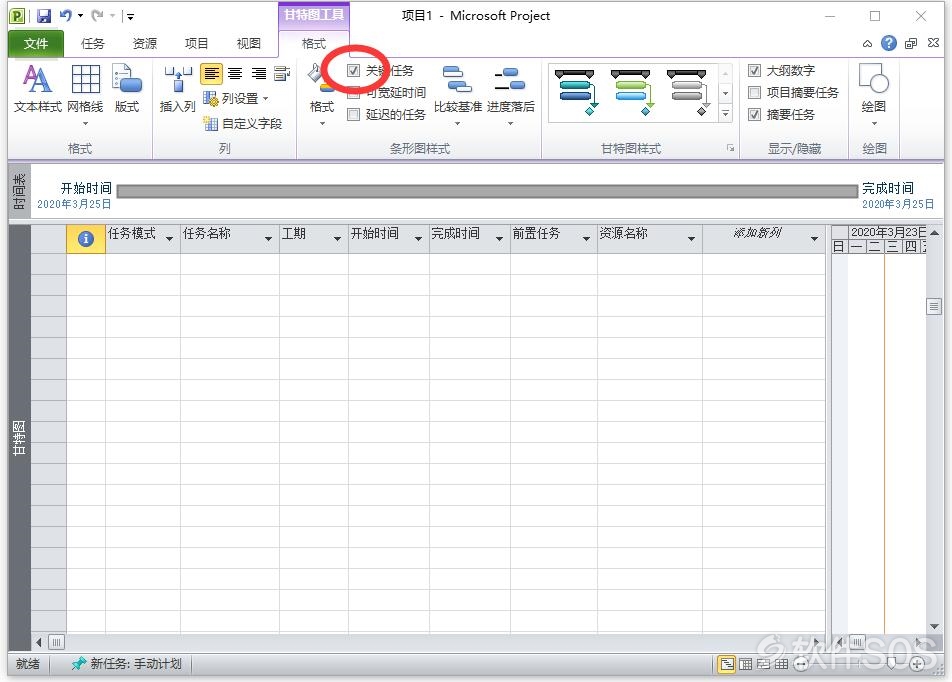Image resolution: width=952 pixels, height=682 pixels.
Task: Open the 前置任务 column filter arrow
Action: (x=586, y=239)
